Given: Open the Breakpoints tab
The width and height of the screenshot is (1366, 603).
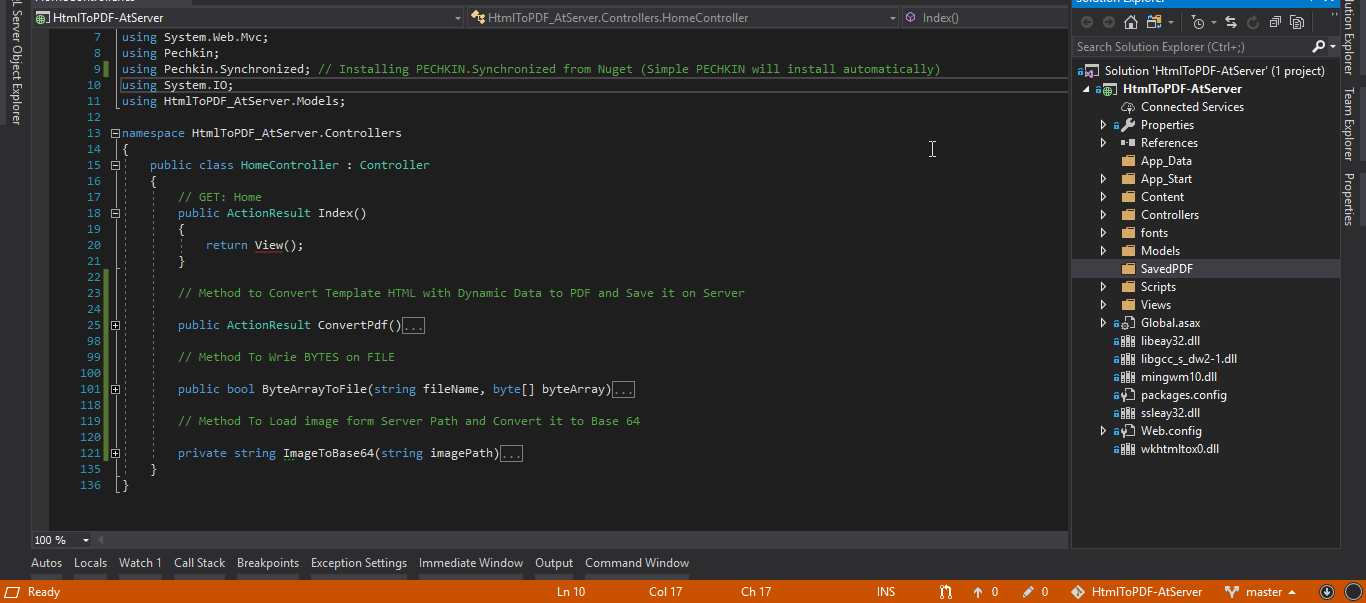Looking at the screenshot, I should 268,563.
